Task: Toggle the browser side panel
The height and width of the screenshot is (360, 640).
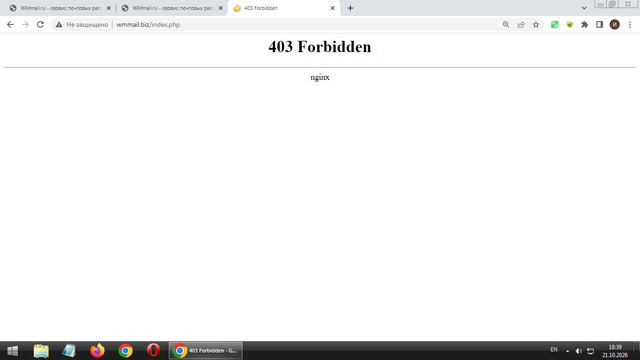Action: (x=600, y=24)
